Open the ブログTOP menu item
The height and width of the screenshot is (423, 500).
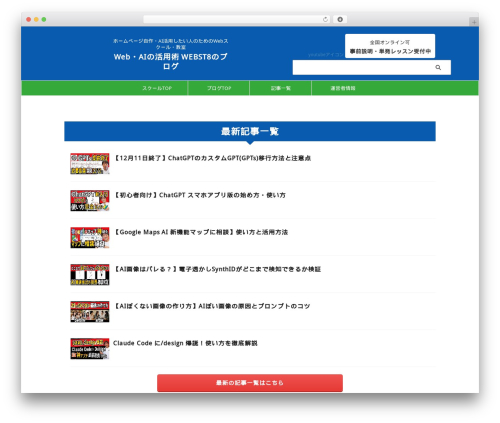click(x=219, y=88)
